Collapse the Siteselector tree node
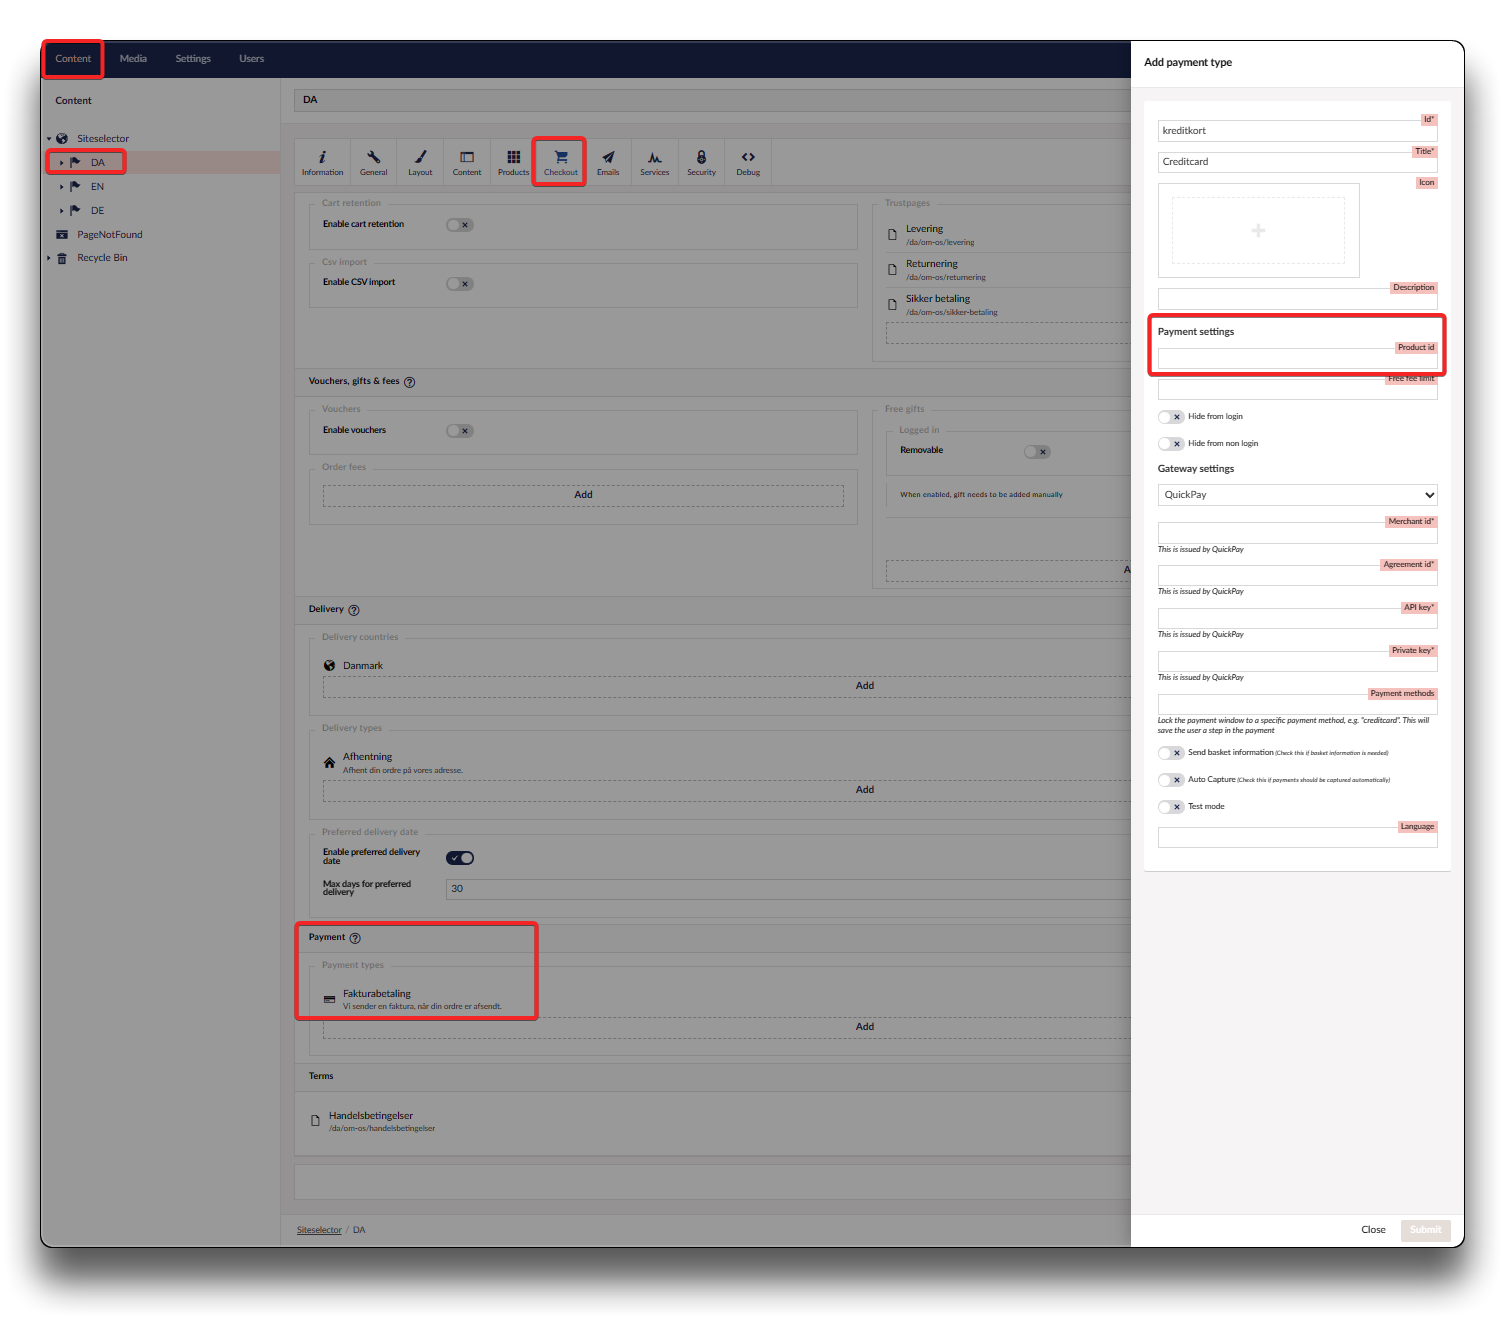This screenshot has height=1320, width=1505. point(49,139)
